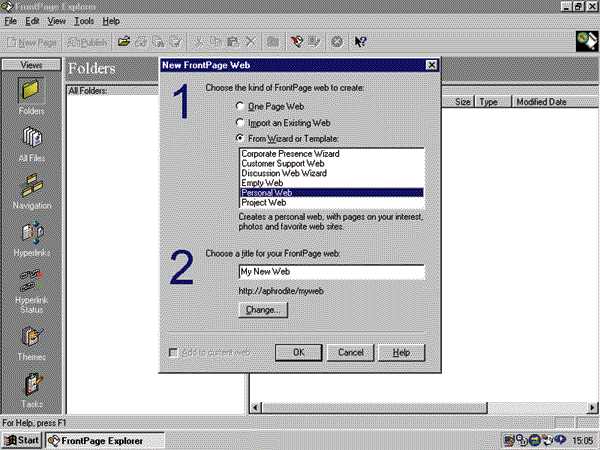Click OK to create the web
This screenshot has width=600, height=450.
point(298,353)
